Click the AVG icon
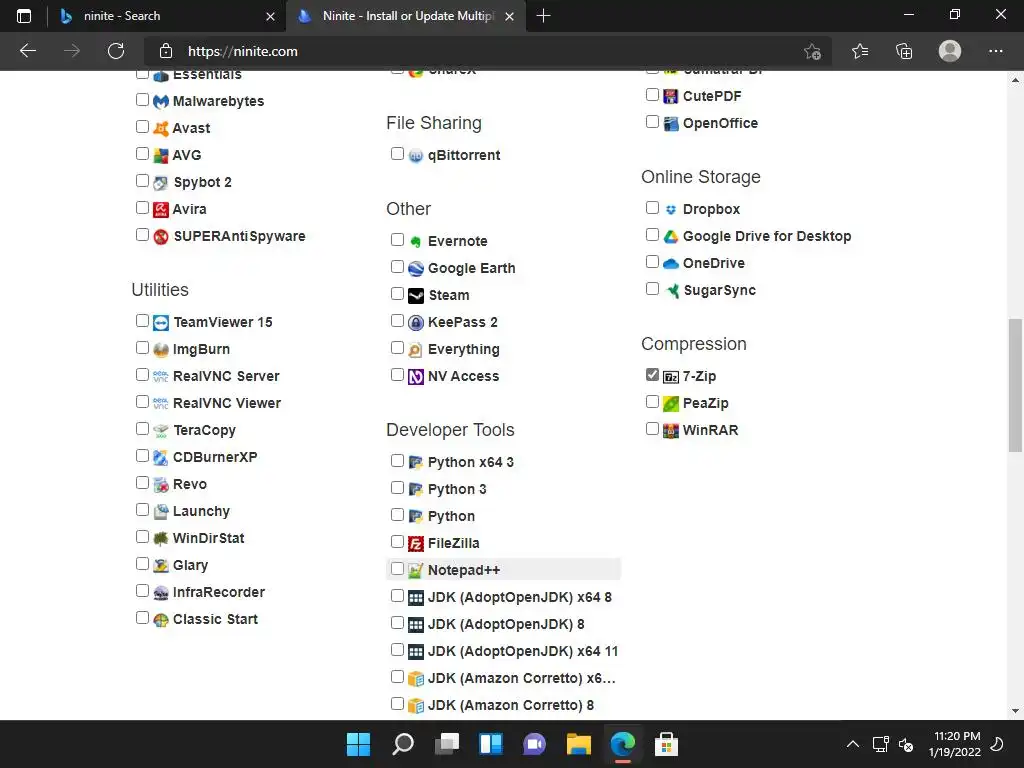Screen dimensions: 1024x768 click(x=161, y=155)
